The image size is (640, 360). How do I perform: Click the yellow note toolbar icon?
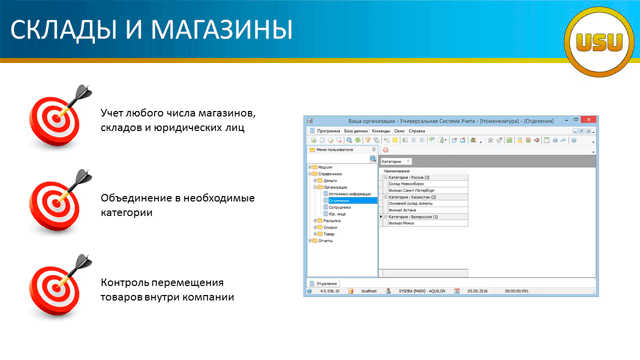pos(395,140)
